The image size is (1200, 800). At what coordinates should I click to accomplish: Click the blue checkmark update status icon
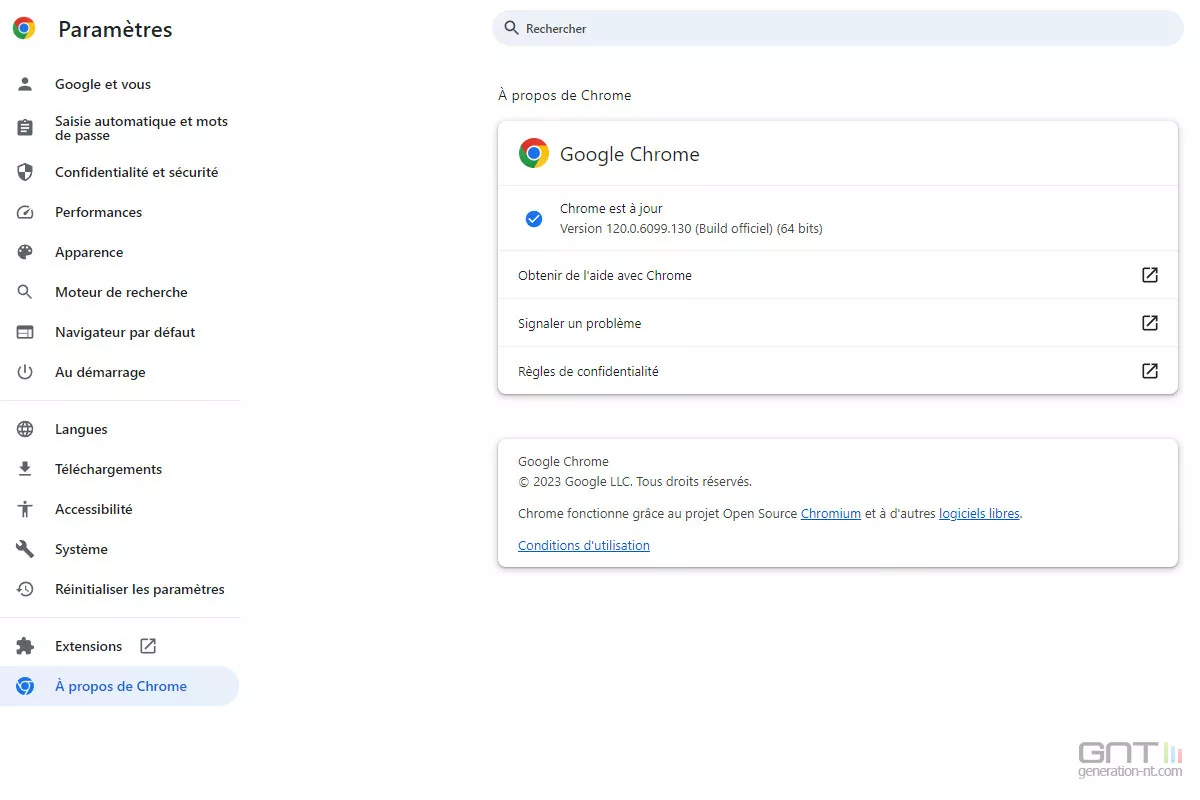[x=534, y=218]
